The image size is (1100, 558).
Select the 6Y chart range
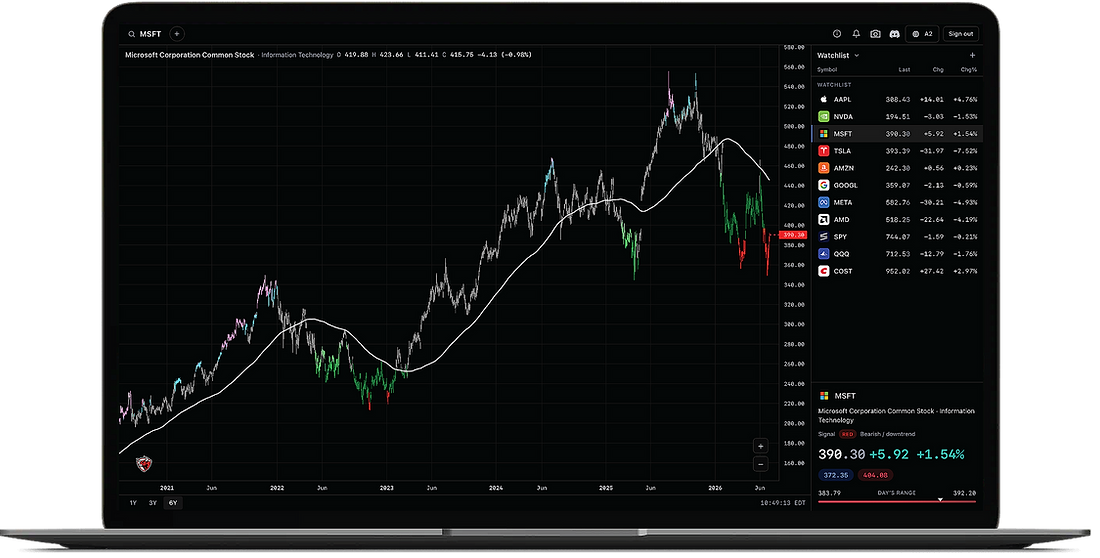pyautogui.click(x=173, y=503)
